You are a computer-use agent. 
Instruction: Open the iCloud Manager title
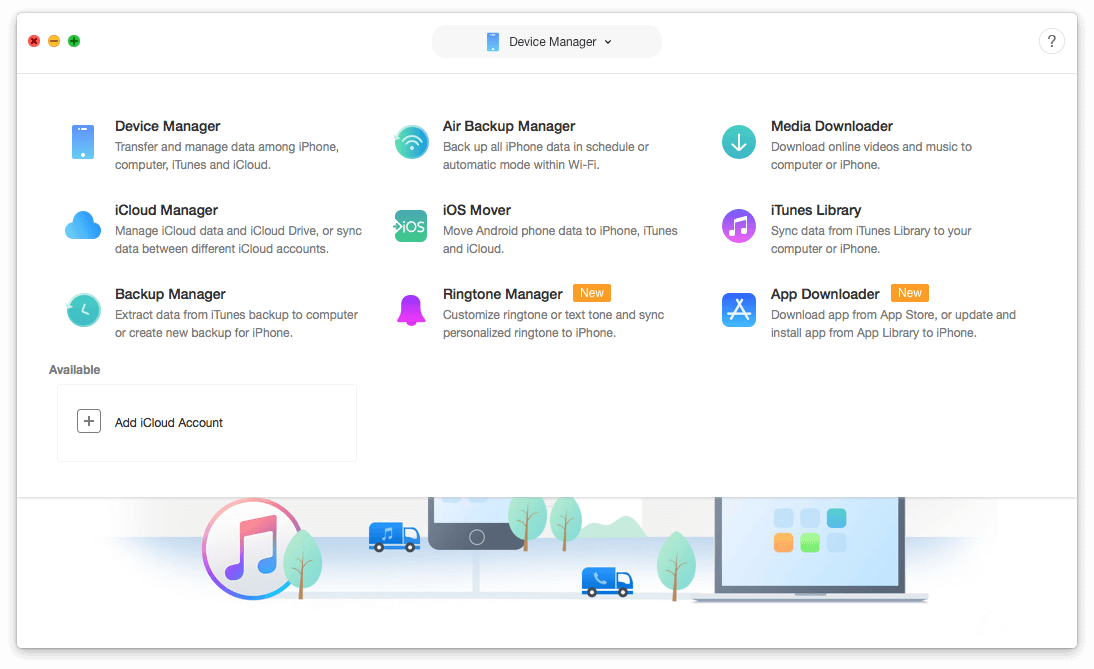click(x=166, y=210)
